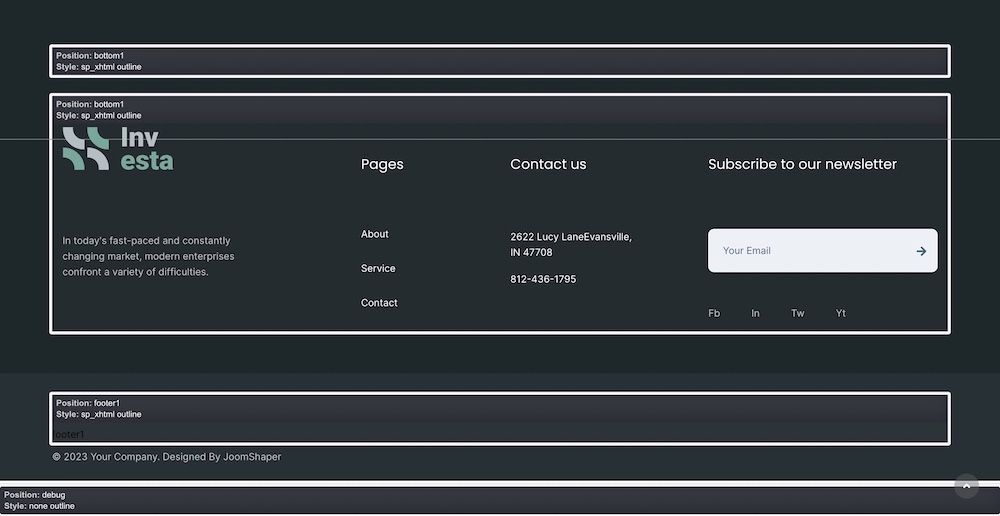Go to the Yt social link

pyautogui.click(x=840, y=314)
